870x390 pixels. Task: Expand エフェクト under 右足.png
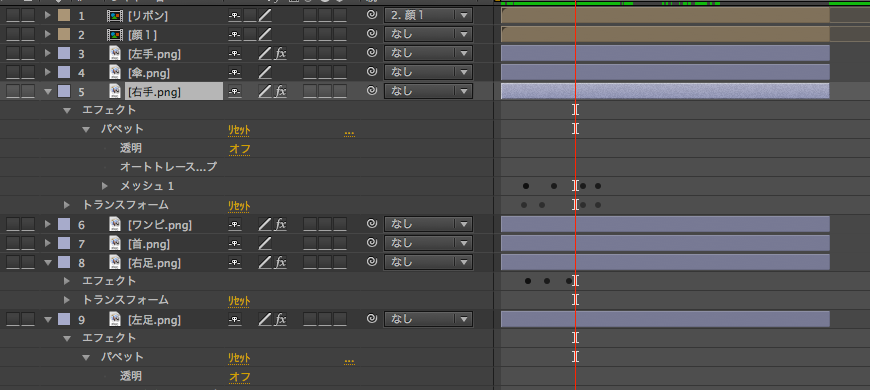tap(67, 281)
